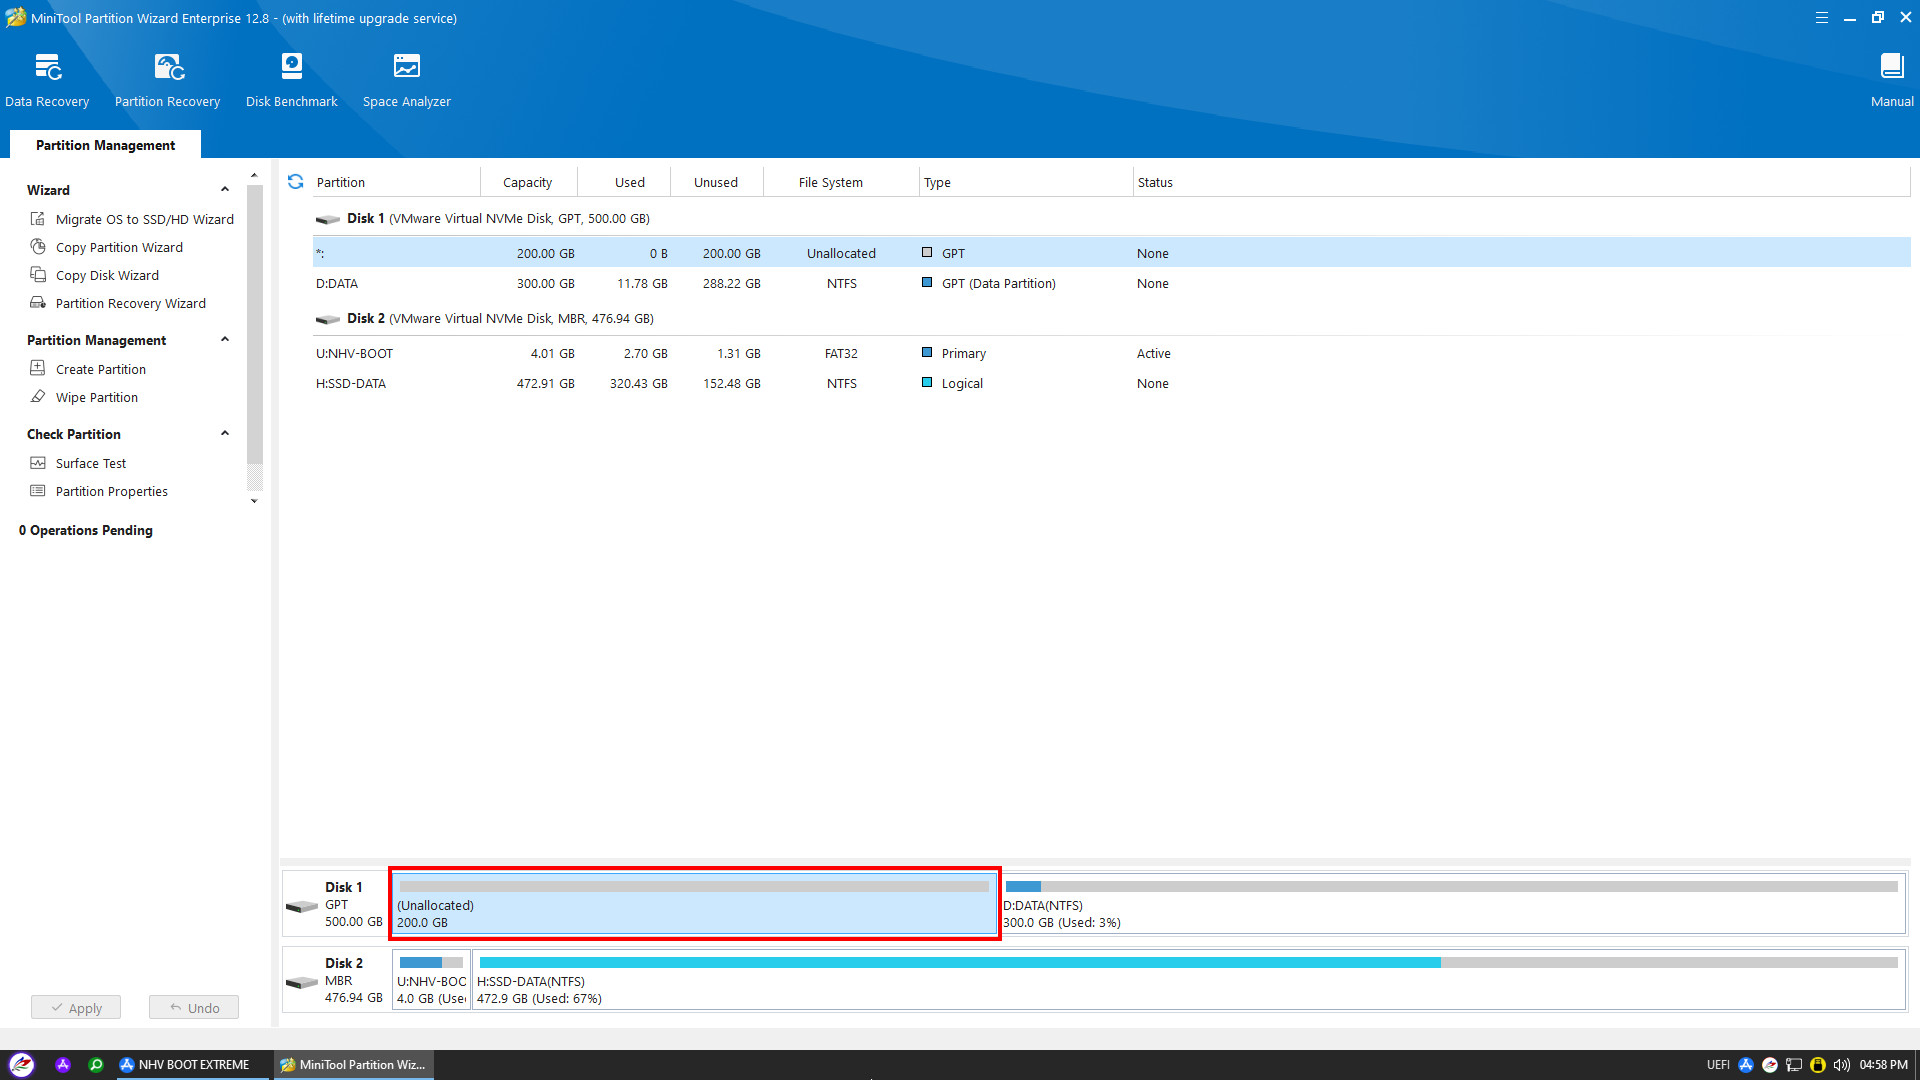Open Migrate OS to SSD/HD Wizard
This screenshot has width=1920, height=1080.
144,219
